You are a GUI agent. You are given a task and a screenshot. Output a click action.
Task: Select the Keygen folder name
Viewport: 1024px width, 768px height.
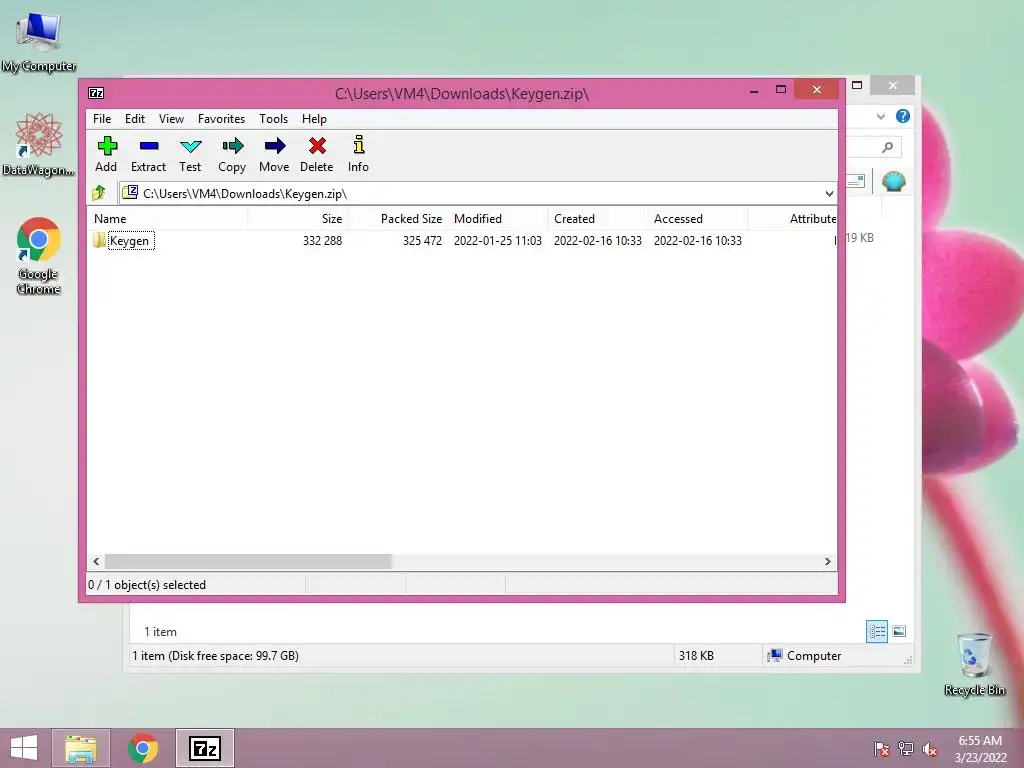coord(131,240)
